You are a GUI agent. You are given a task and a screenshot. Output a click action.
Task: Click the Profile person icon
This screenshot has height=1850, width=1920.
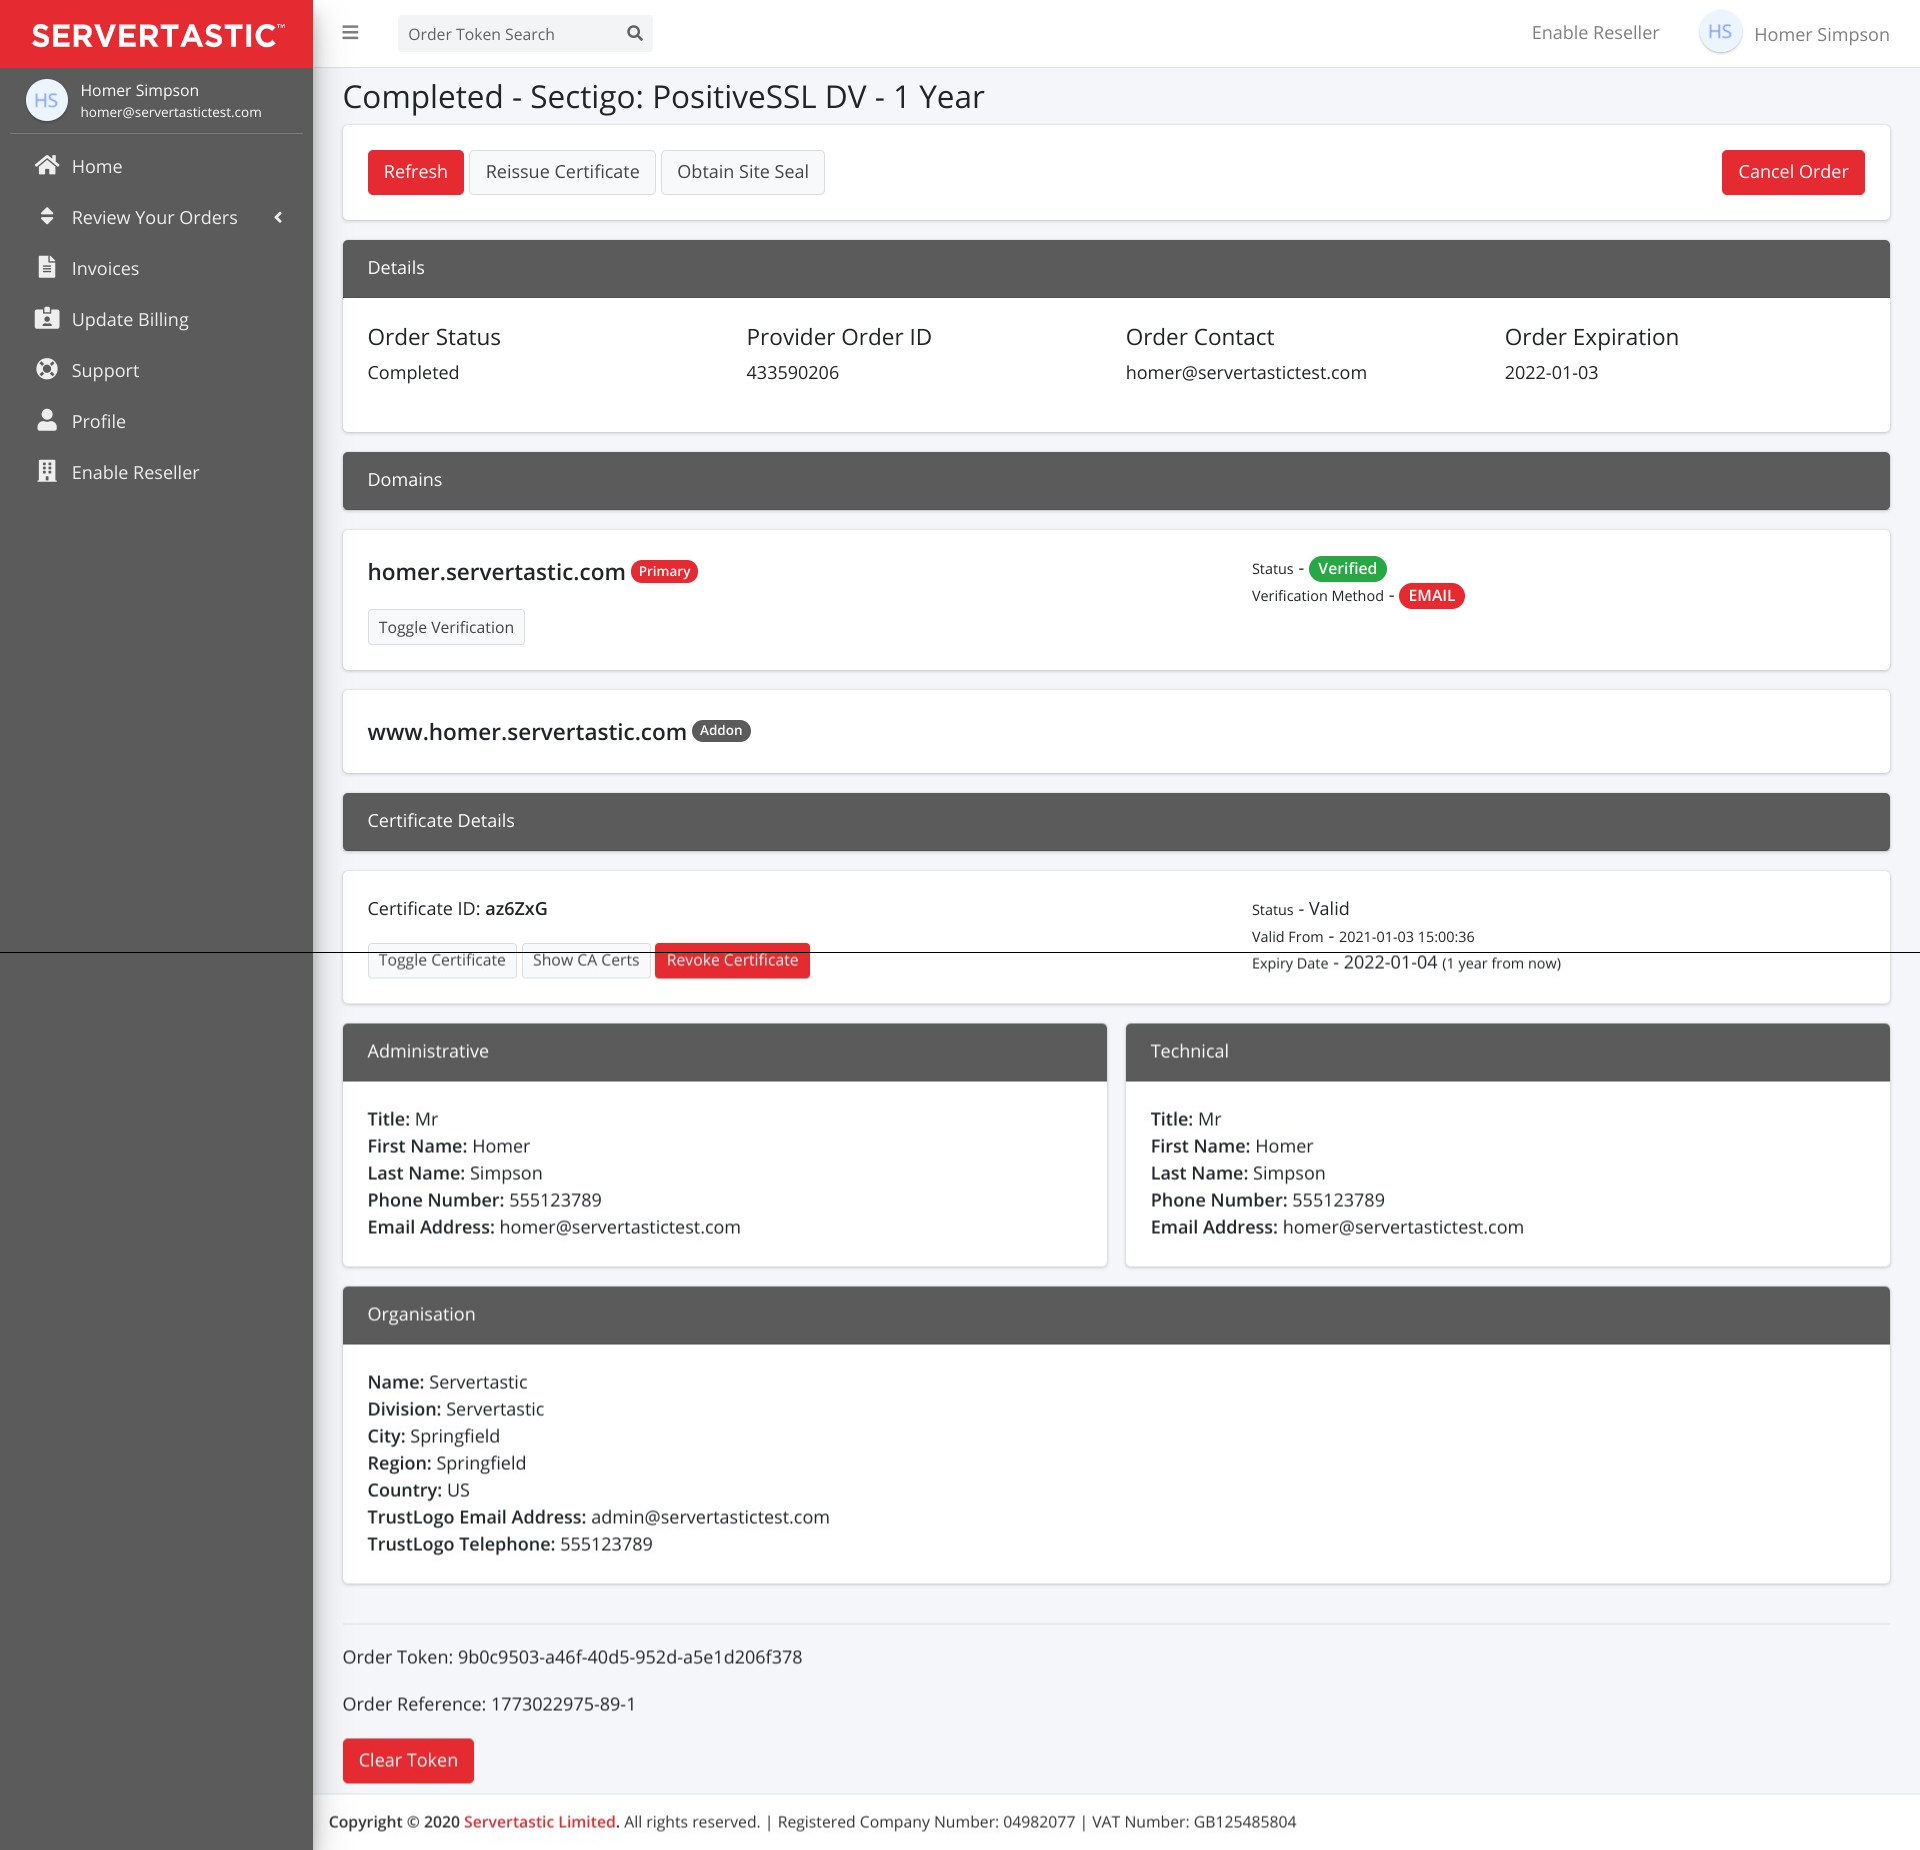tap(46, 421)
